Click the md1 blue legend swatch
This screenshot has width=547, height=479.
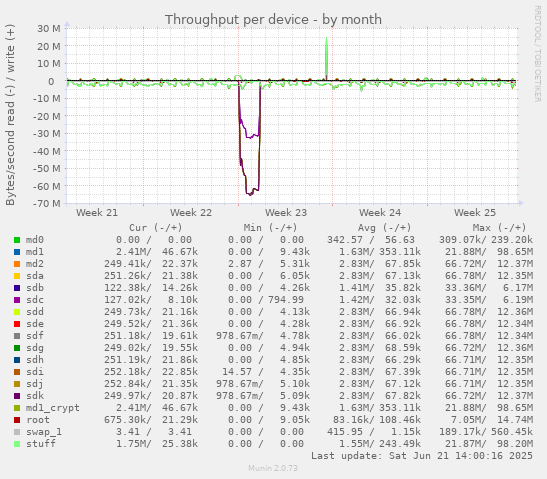[17, 252]
